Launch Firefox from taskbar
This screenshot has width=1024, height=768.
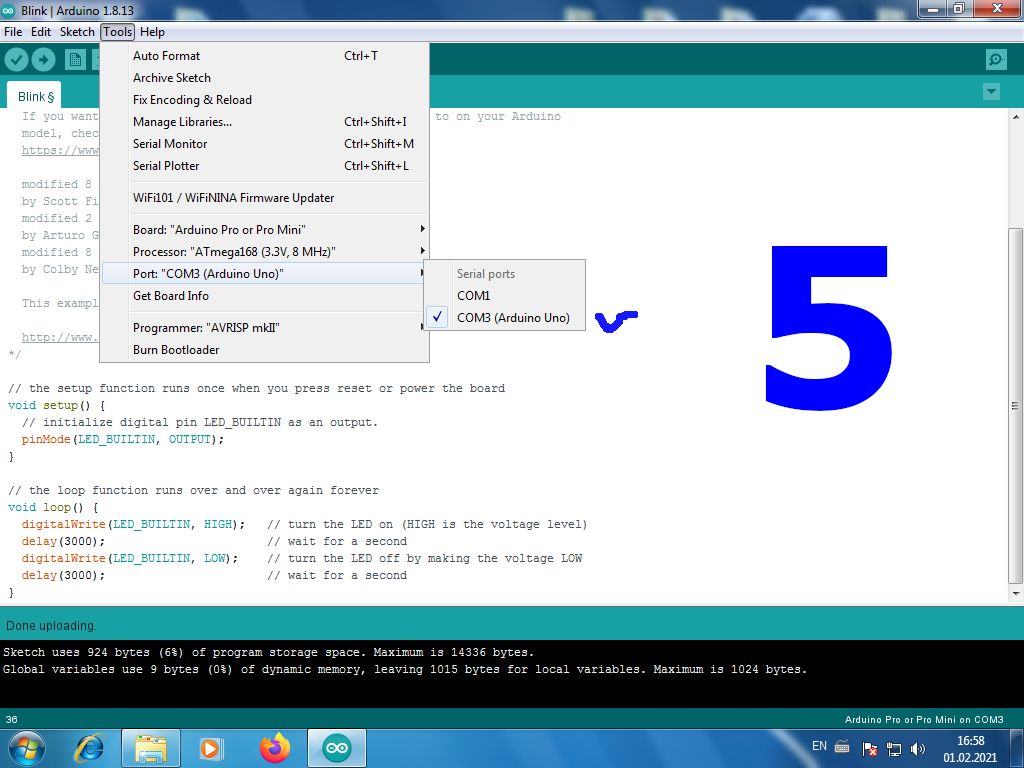(x=275, y=748)
